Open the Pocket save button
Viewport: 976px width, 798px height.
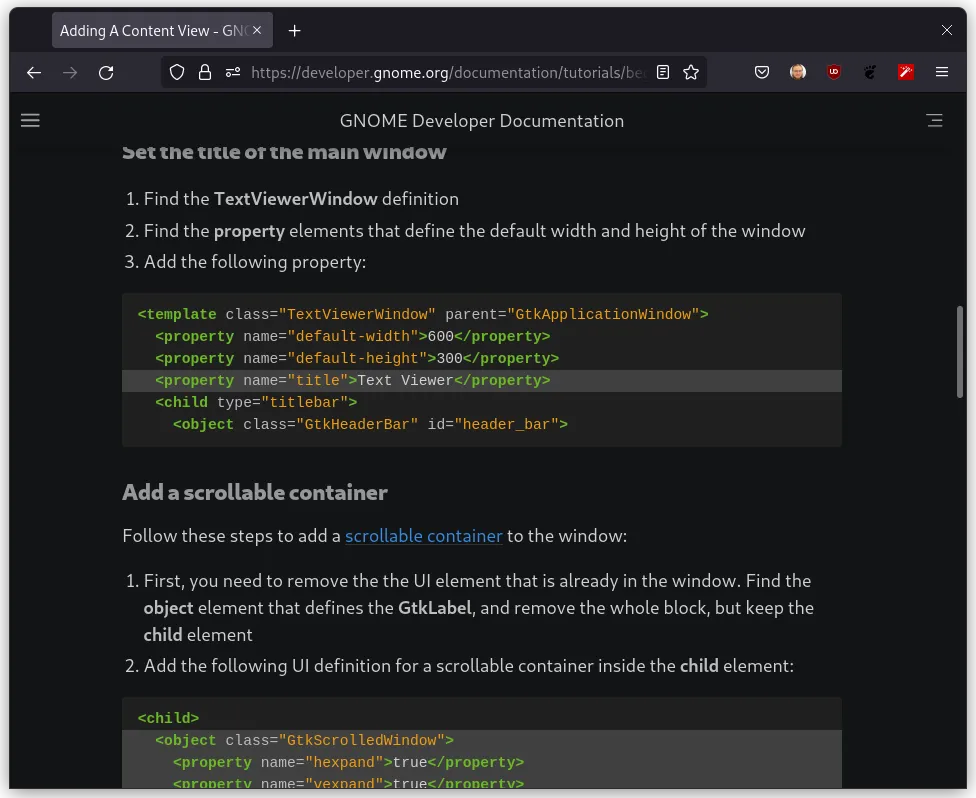pyautogui.click(x=762, y=72)
